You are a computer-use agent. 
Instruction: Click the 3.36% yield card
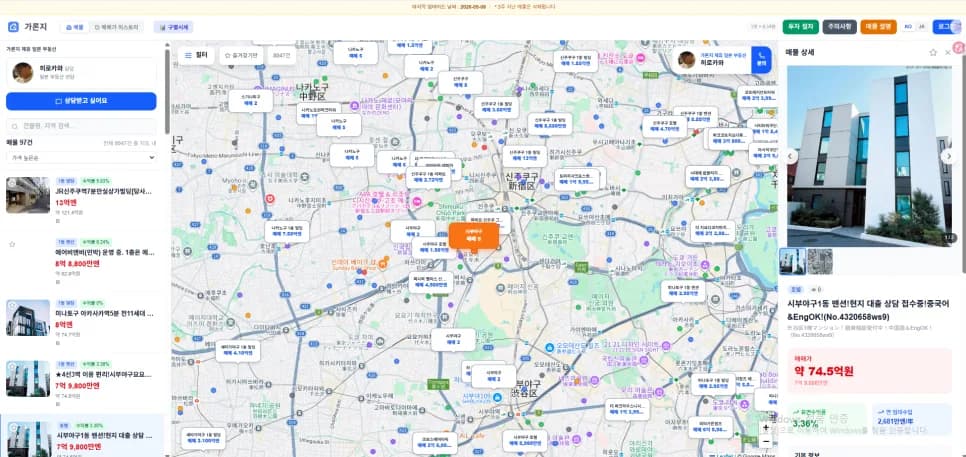[826, 419]
